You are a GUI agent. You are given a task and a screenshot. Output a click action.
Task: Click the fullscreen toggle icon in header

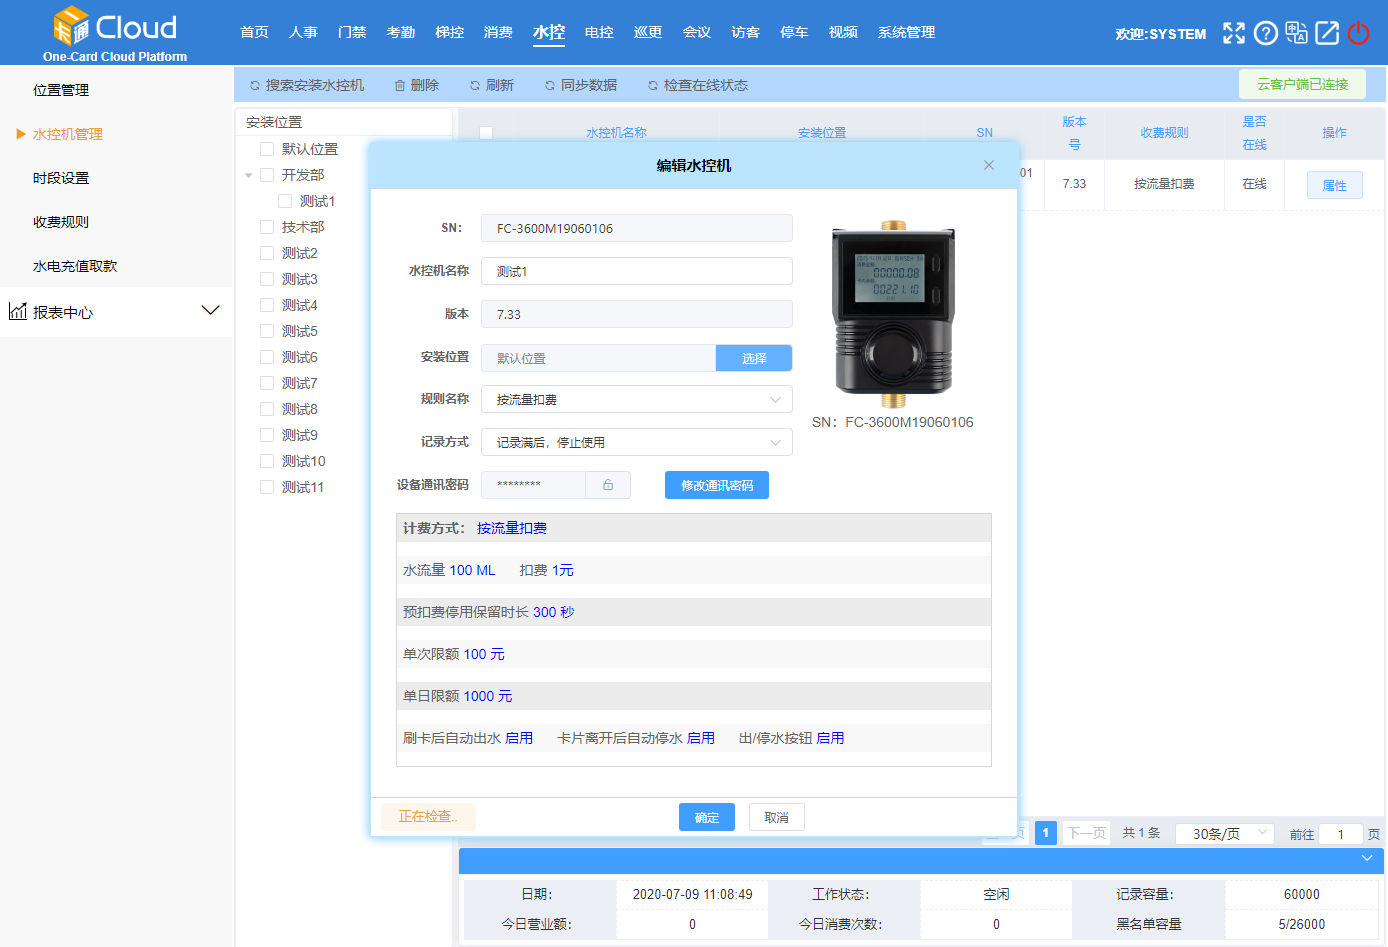(1234, 33)
